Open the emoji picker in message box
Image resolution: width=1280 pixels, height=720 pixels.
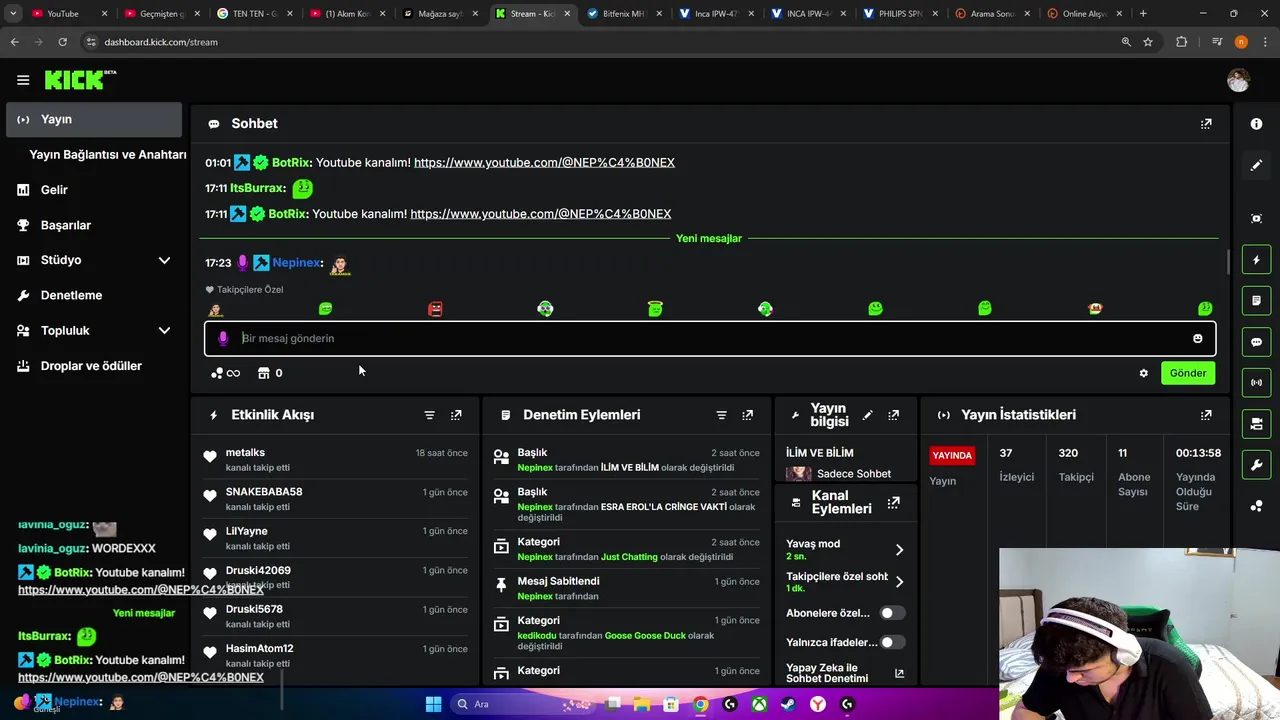(1197, 338)
